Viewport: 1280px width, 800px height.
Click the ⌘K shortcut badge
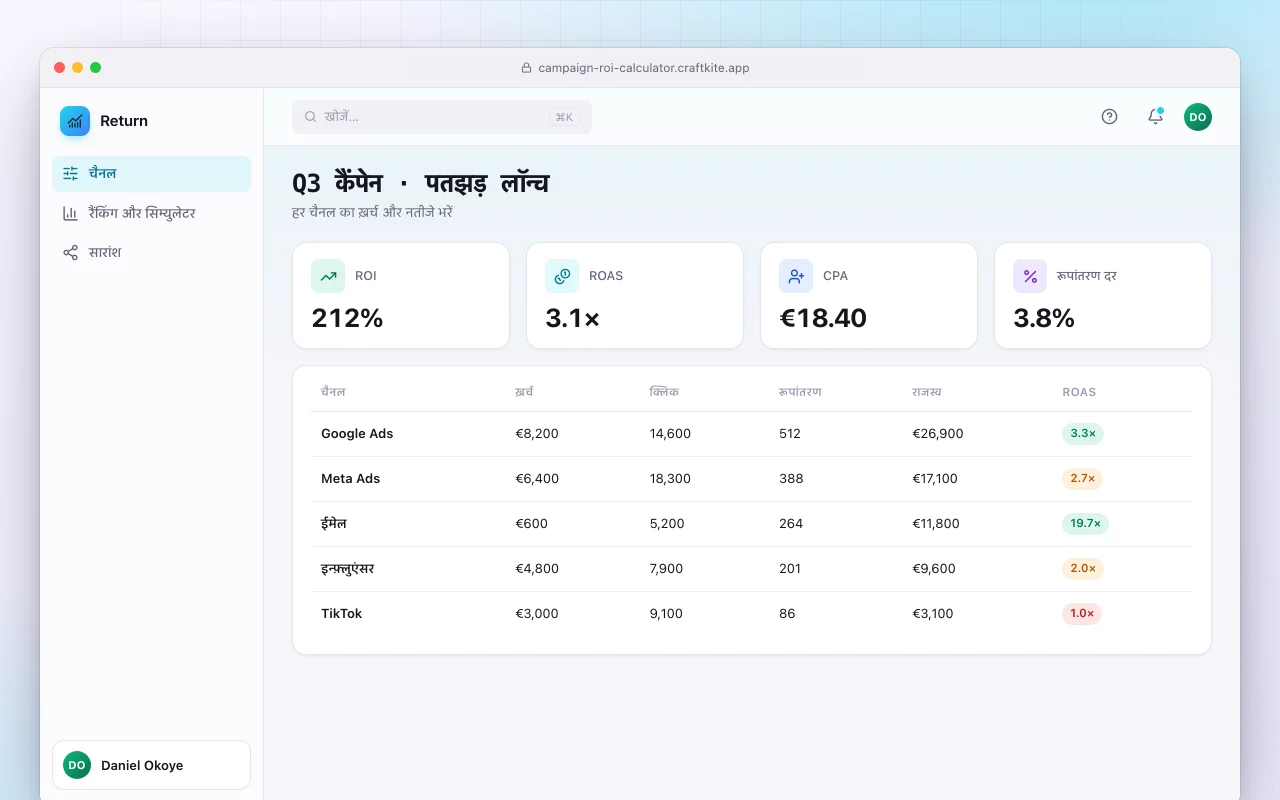click(x=564, y=117)
